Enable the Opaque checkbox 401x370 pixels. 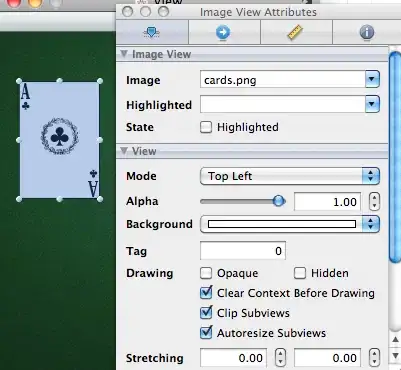pyautogui.click(x=206, y=273)
